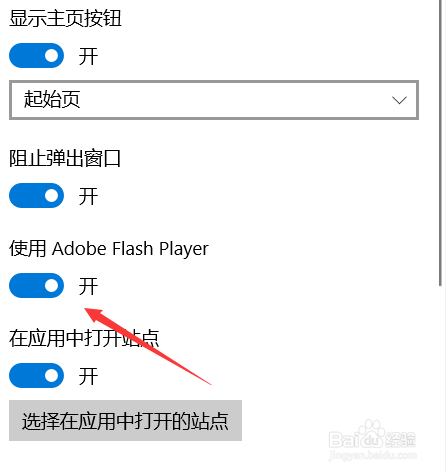Switch off 在应用中打开站点 toggle
Viewport: 446px width, 473px height.
[x=36, y=375]
